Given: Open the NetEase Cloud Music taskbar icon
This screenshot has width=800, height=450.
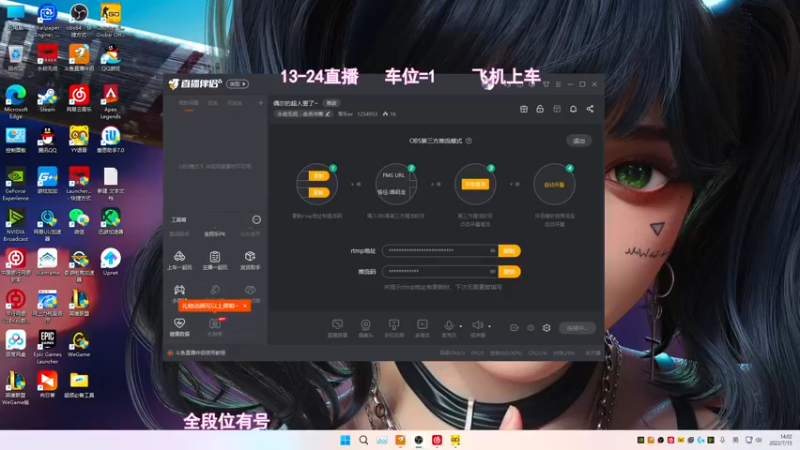Looking at the screenshot, I should tap(437, 440).
